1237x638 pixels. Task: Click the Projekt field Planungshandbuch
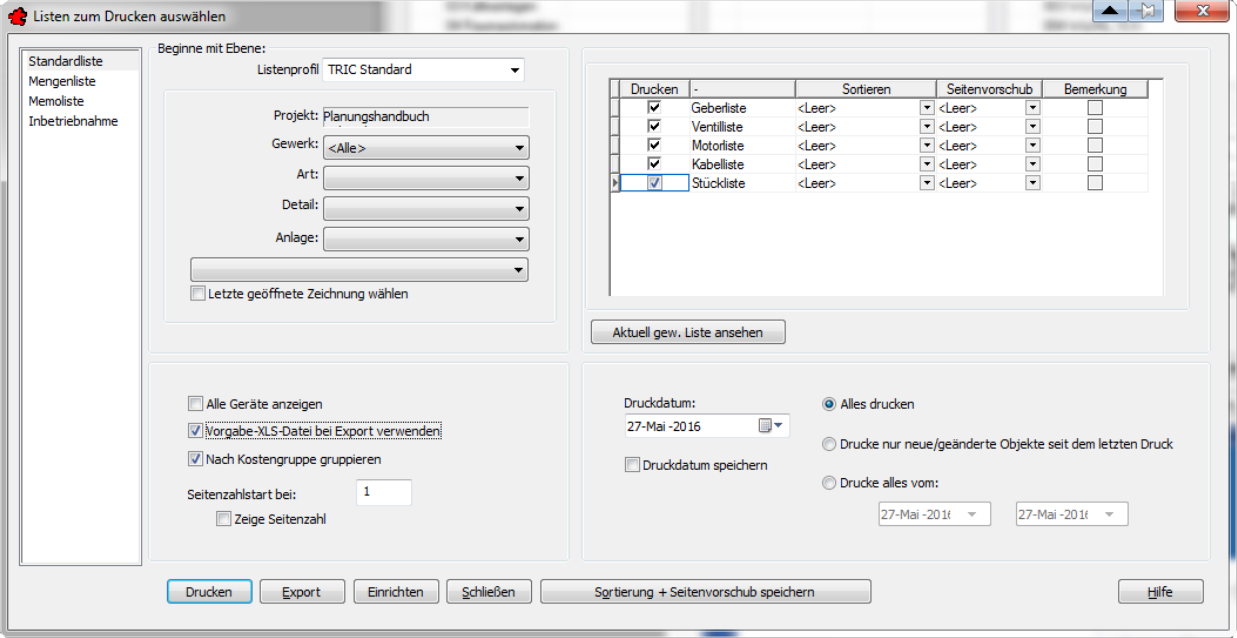426,117
